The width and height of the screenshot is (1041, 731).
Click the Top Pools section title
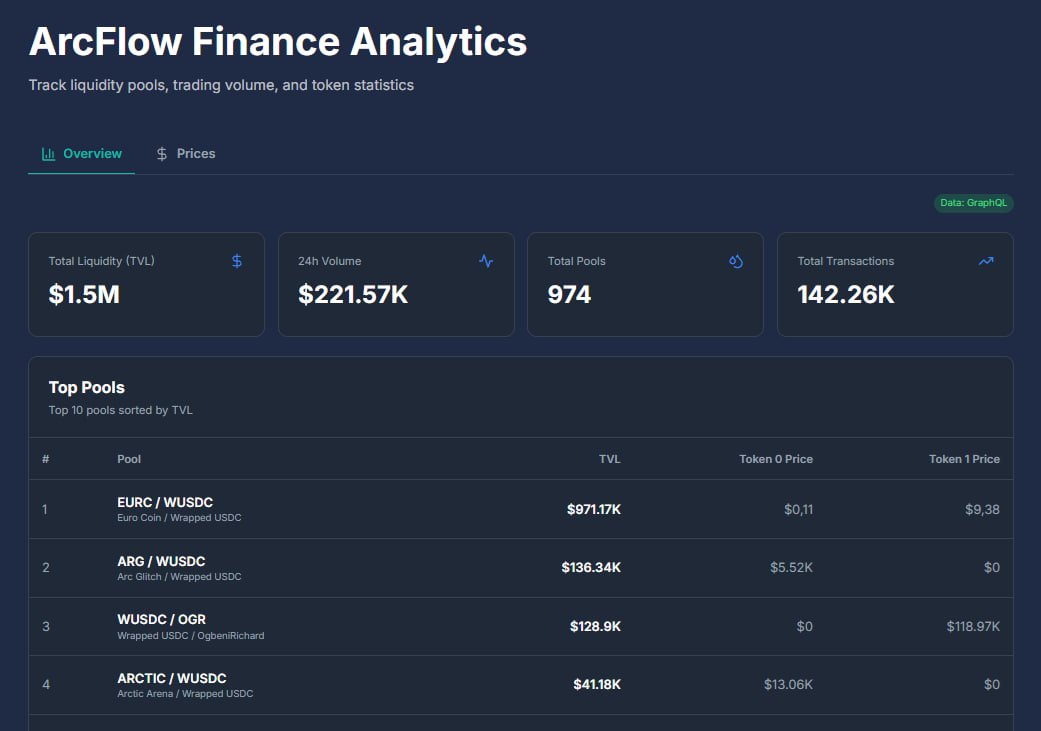[x=87, y=387]
